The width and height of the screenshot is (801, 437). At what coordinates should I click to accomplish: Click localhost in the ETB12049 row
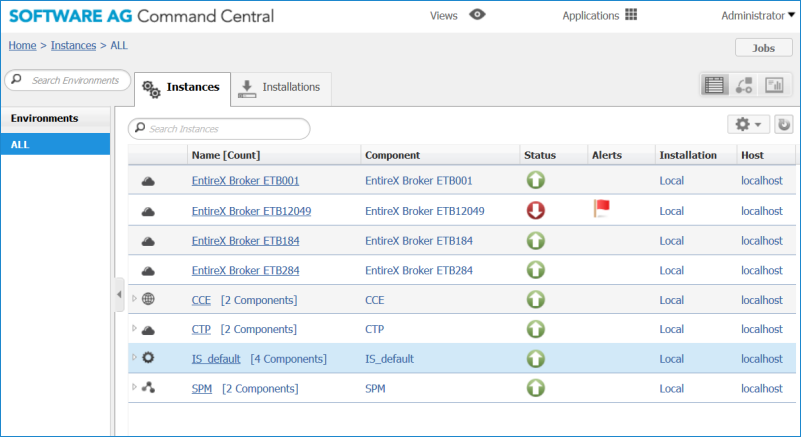pos(762,211)
